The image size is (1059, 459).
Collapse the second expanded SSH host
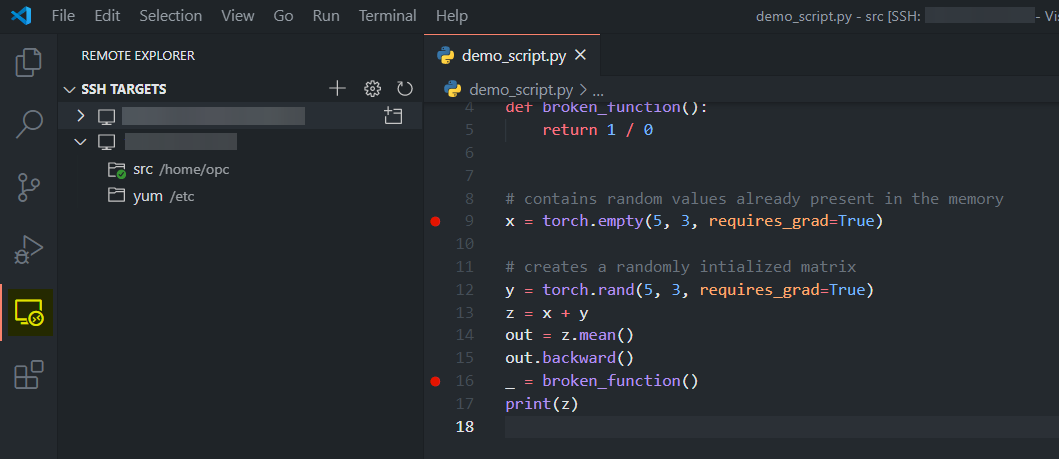click(81, 142)
